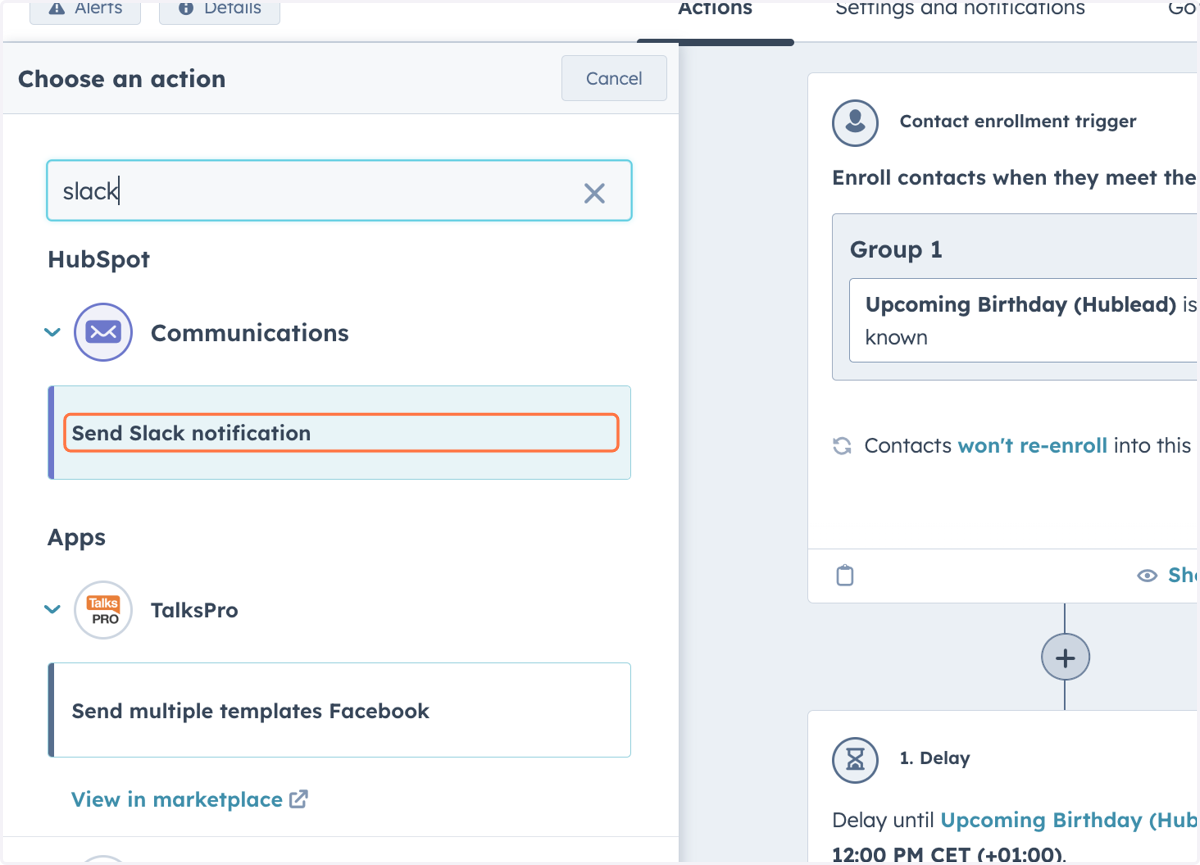Click the Apps section heading

(77, 538)
